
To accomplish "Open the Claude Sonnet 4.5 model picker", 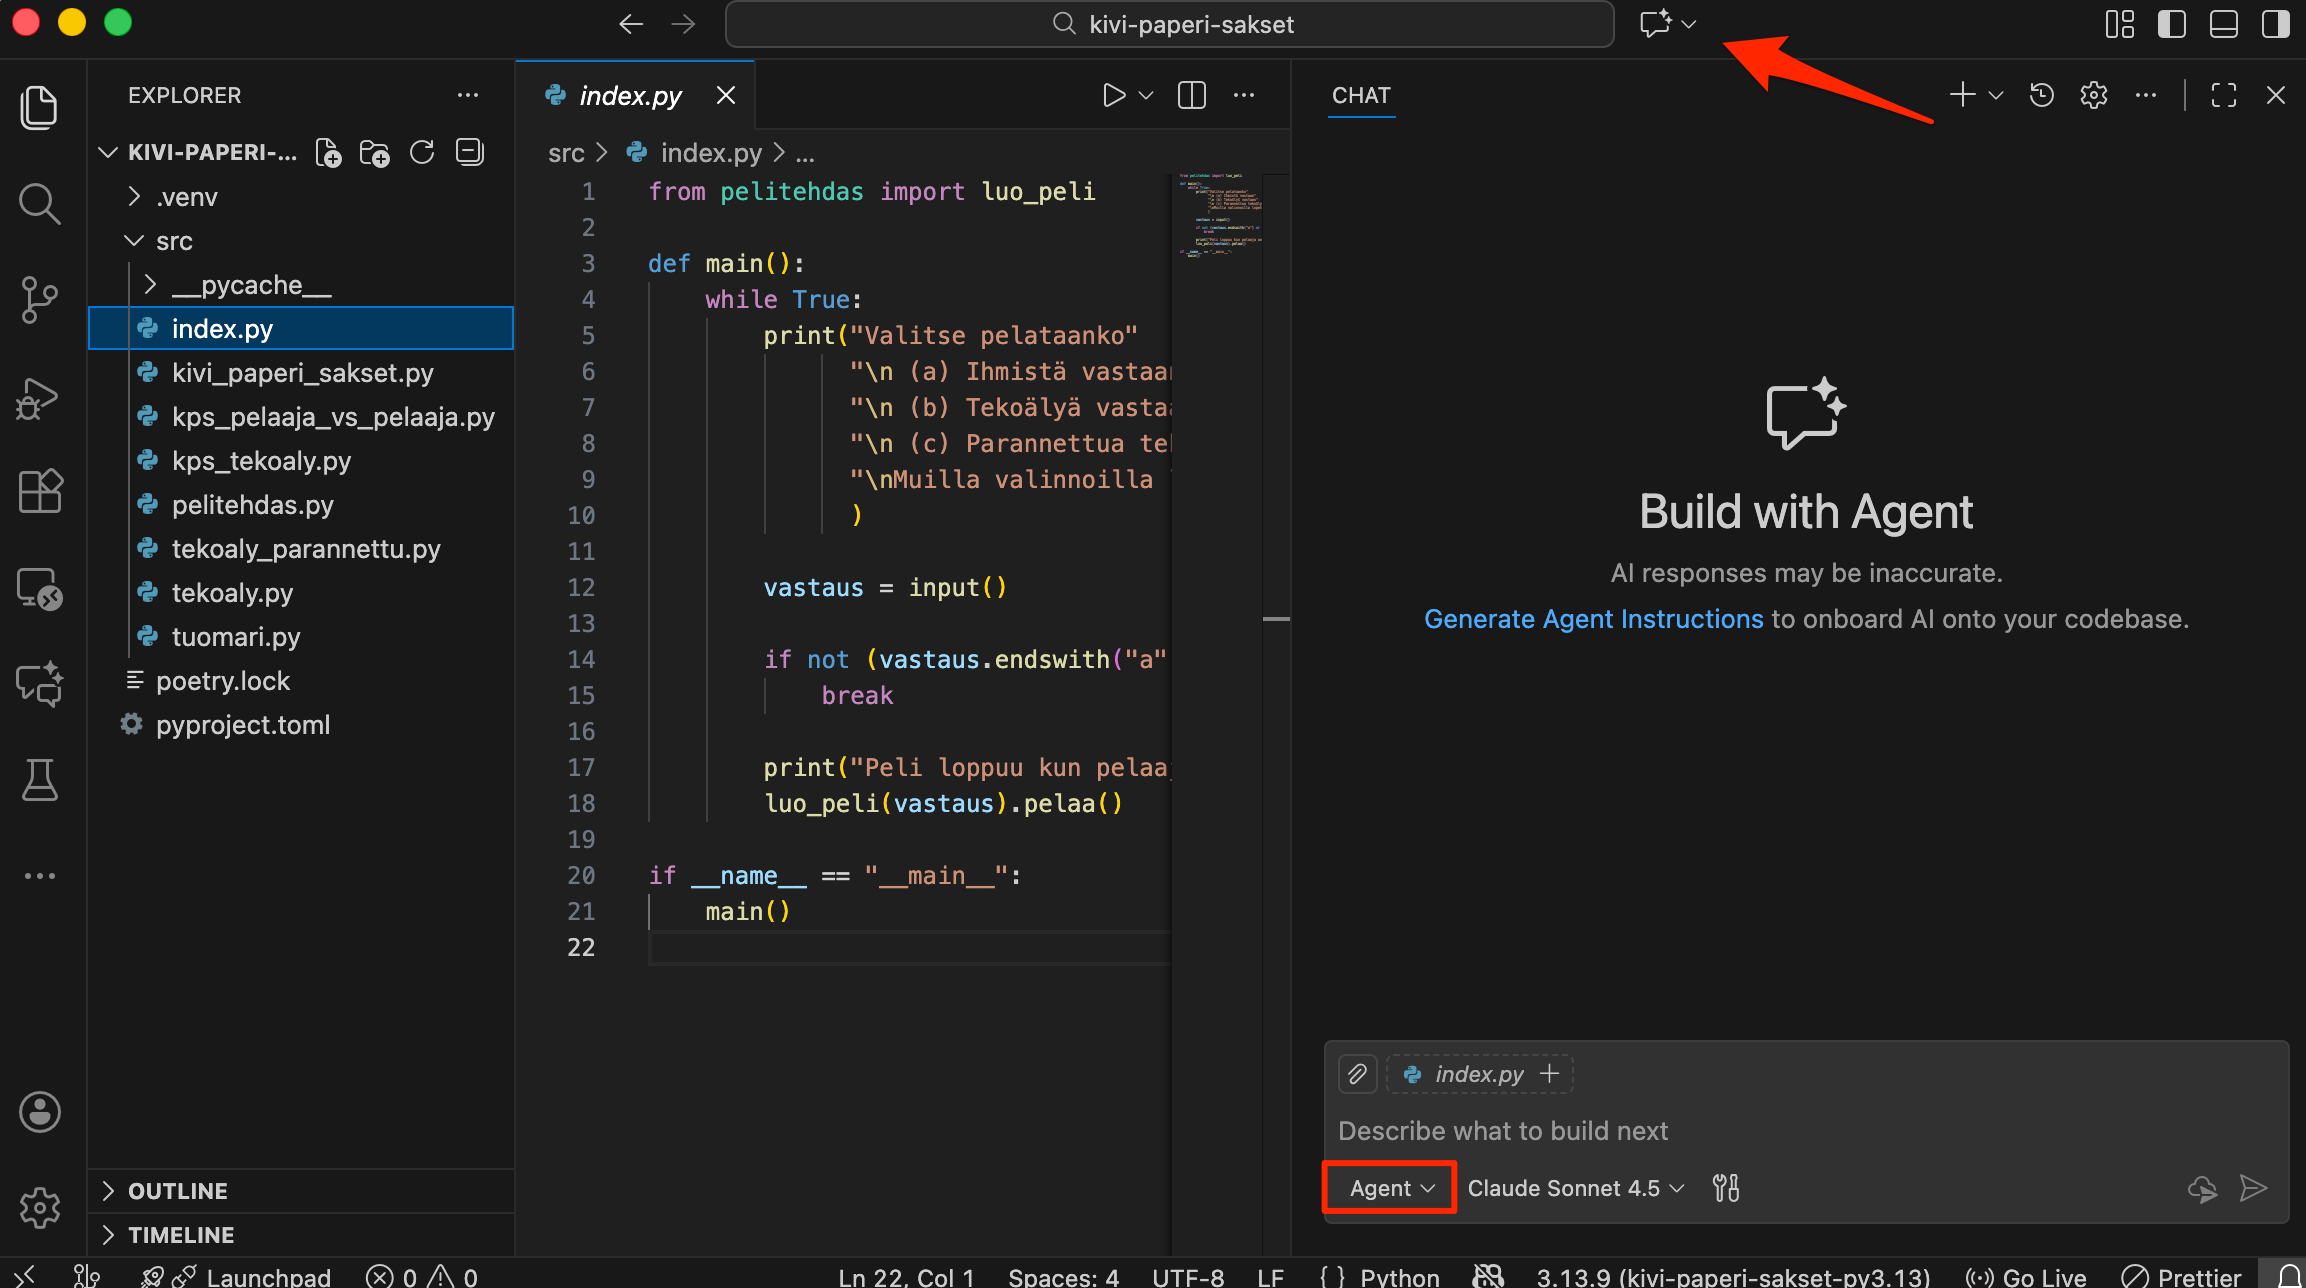I will [1575, 1188].
